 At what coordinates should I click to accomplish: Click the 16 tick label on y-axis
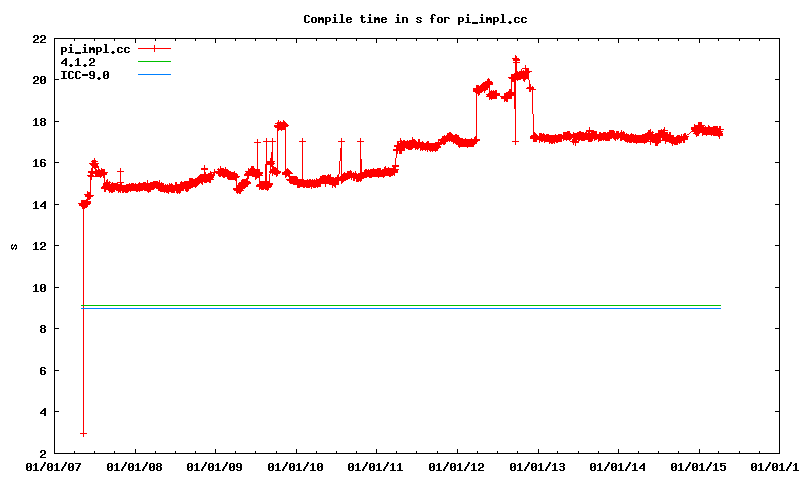38,163
